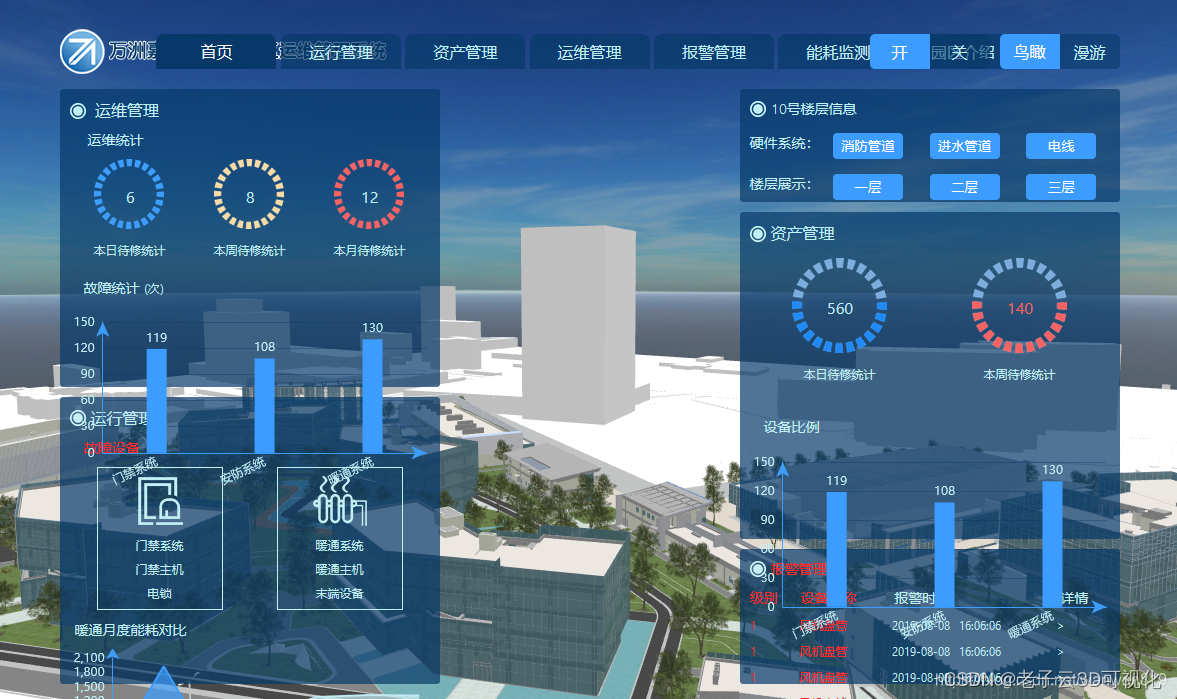1177x699 pixels.
Task: Click the 级别 column header
Action: 763,598
